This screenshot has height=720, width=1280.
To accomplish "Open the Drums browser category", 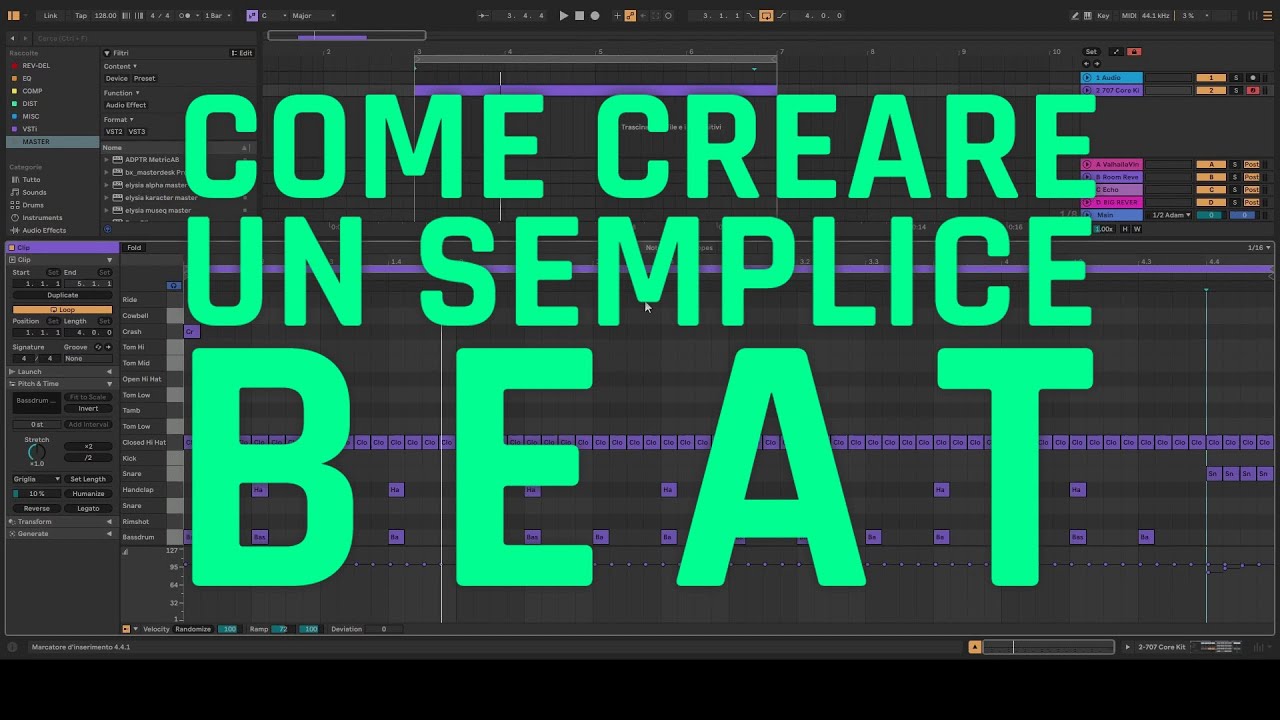I will click(33, 205).
